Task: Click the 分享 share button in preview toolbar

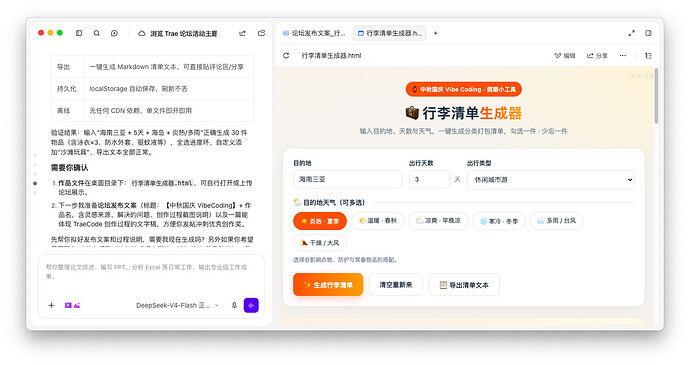Action: [x=597, y=55]
